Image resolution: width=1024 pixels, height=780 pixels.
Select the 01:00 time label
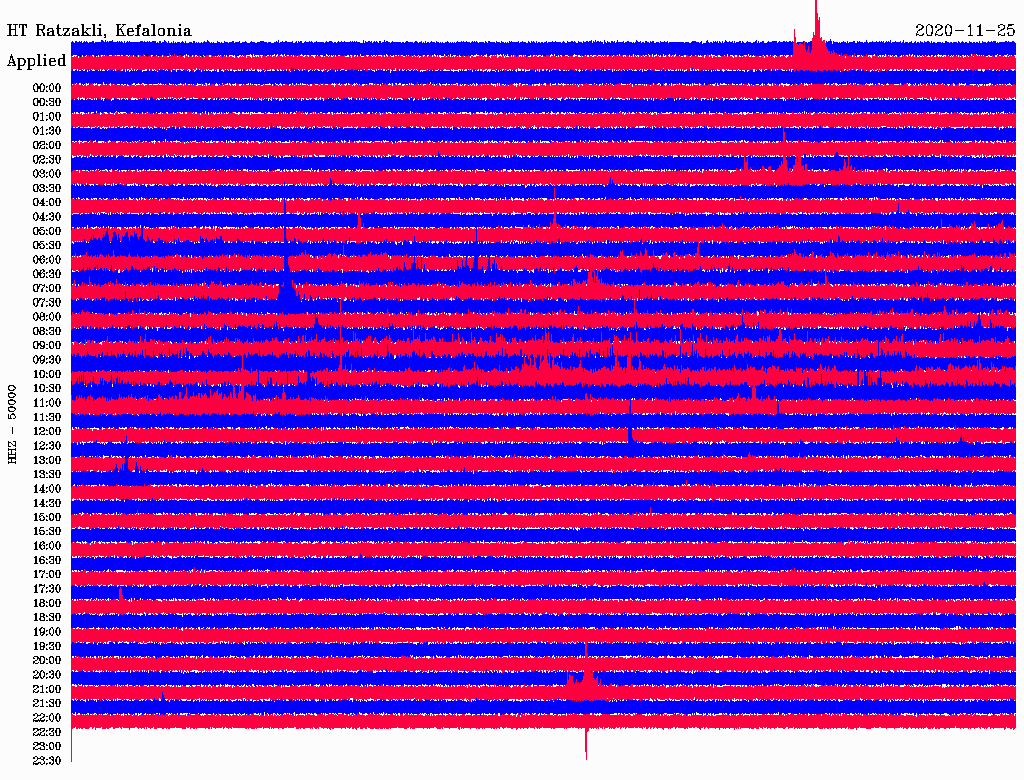(x=47, y=117)
